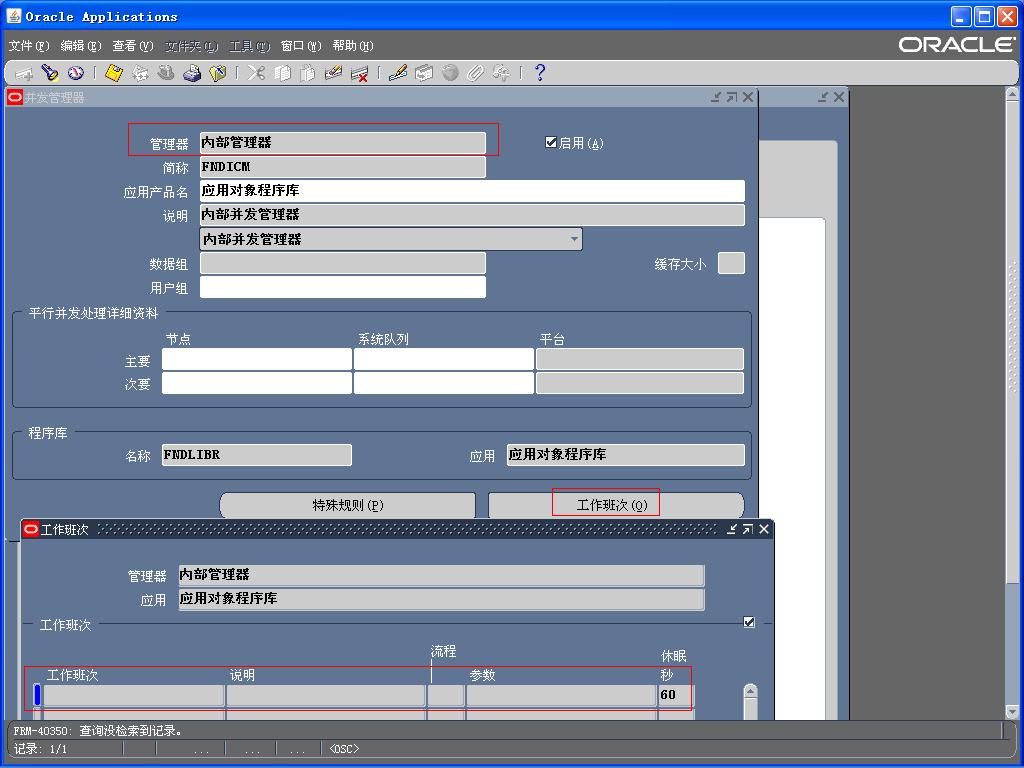
Task: Click the blue current record indicator
Action: pyautogui.click(x=37, y=695)
